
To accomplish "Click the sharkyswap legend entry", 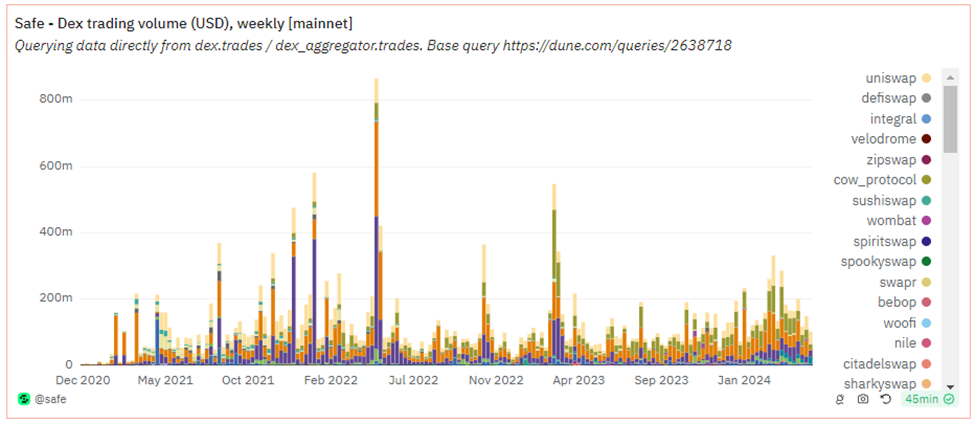I will 887,384.
